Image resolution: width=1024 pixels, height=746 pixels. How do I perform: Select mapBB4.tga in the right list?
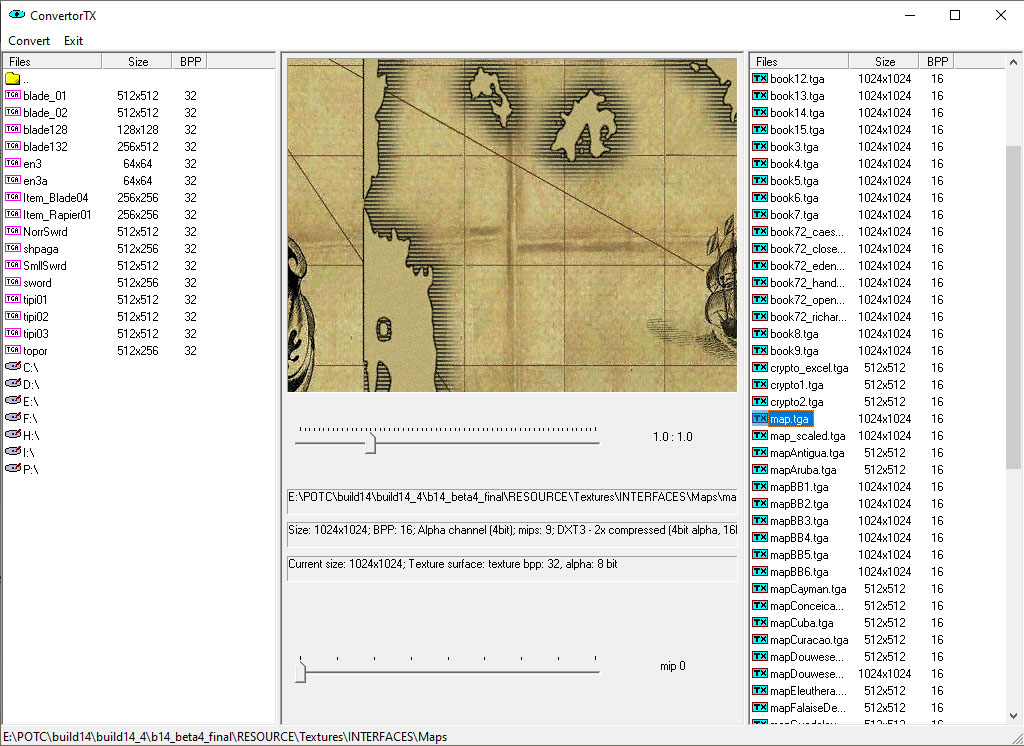pos(799,537)
